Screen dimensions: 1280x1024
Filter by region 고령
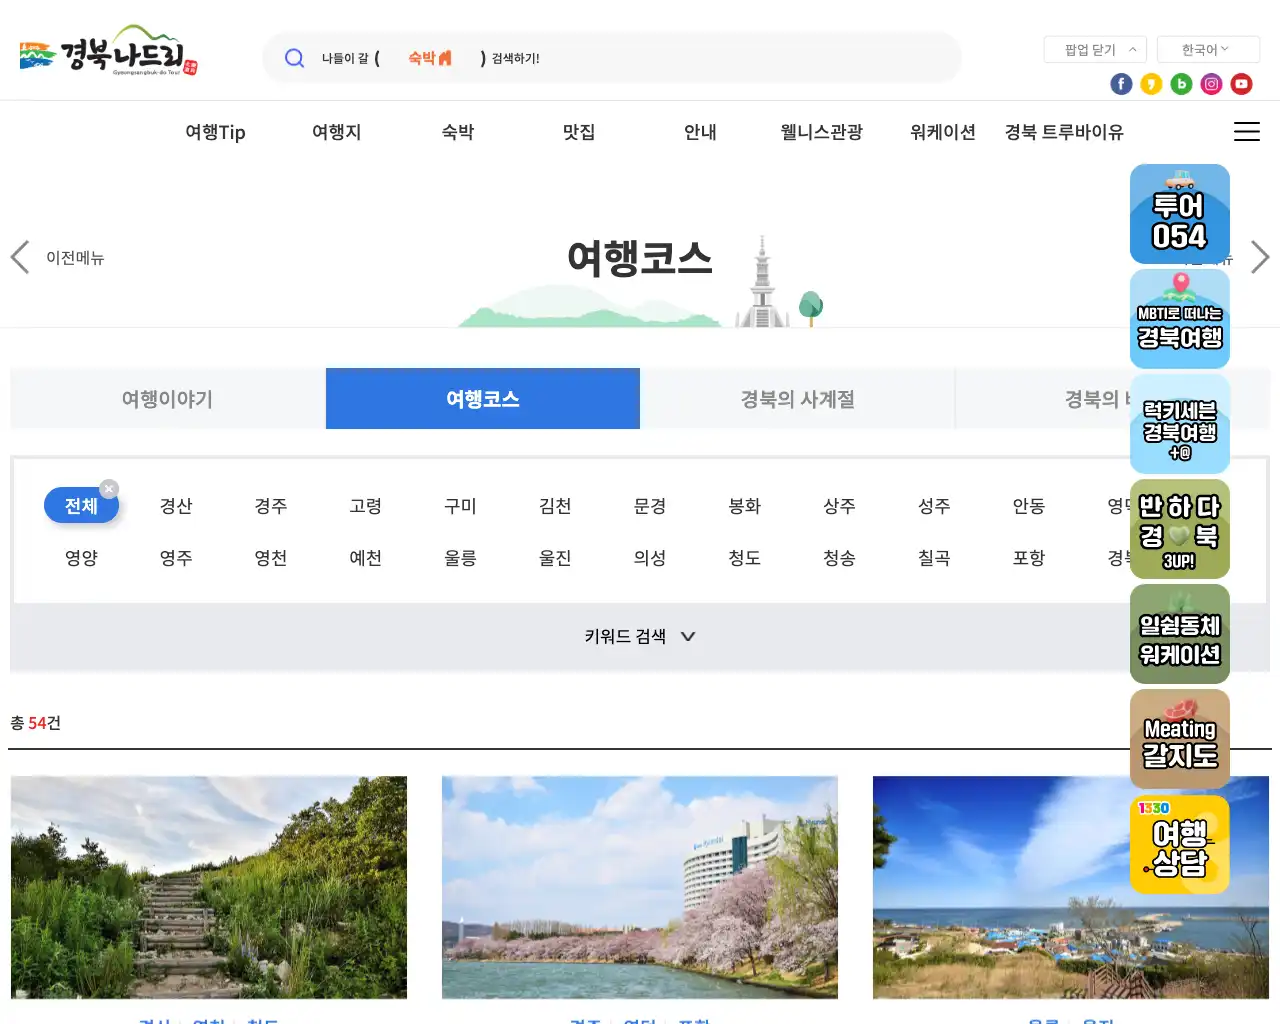point(366,506)
